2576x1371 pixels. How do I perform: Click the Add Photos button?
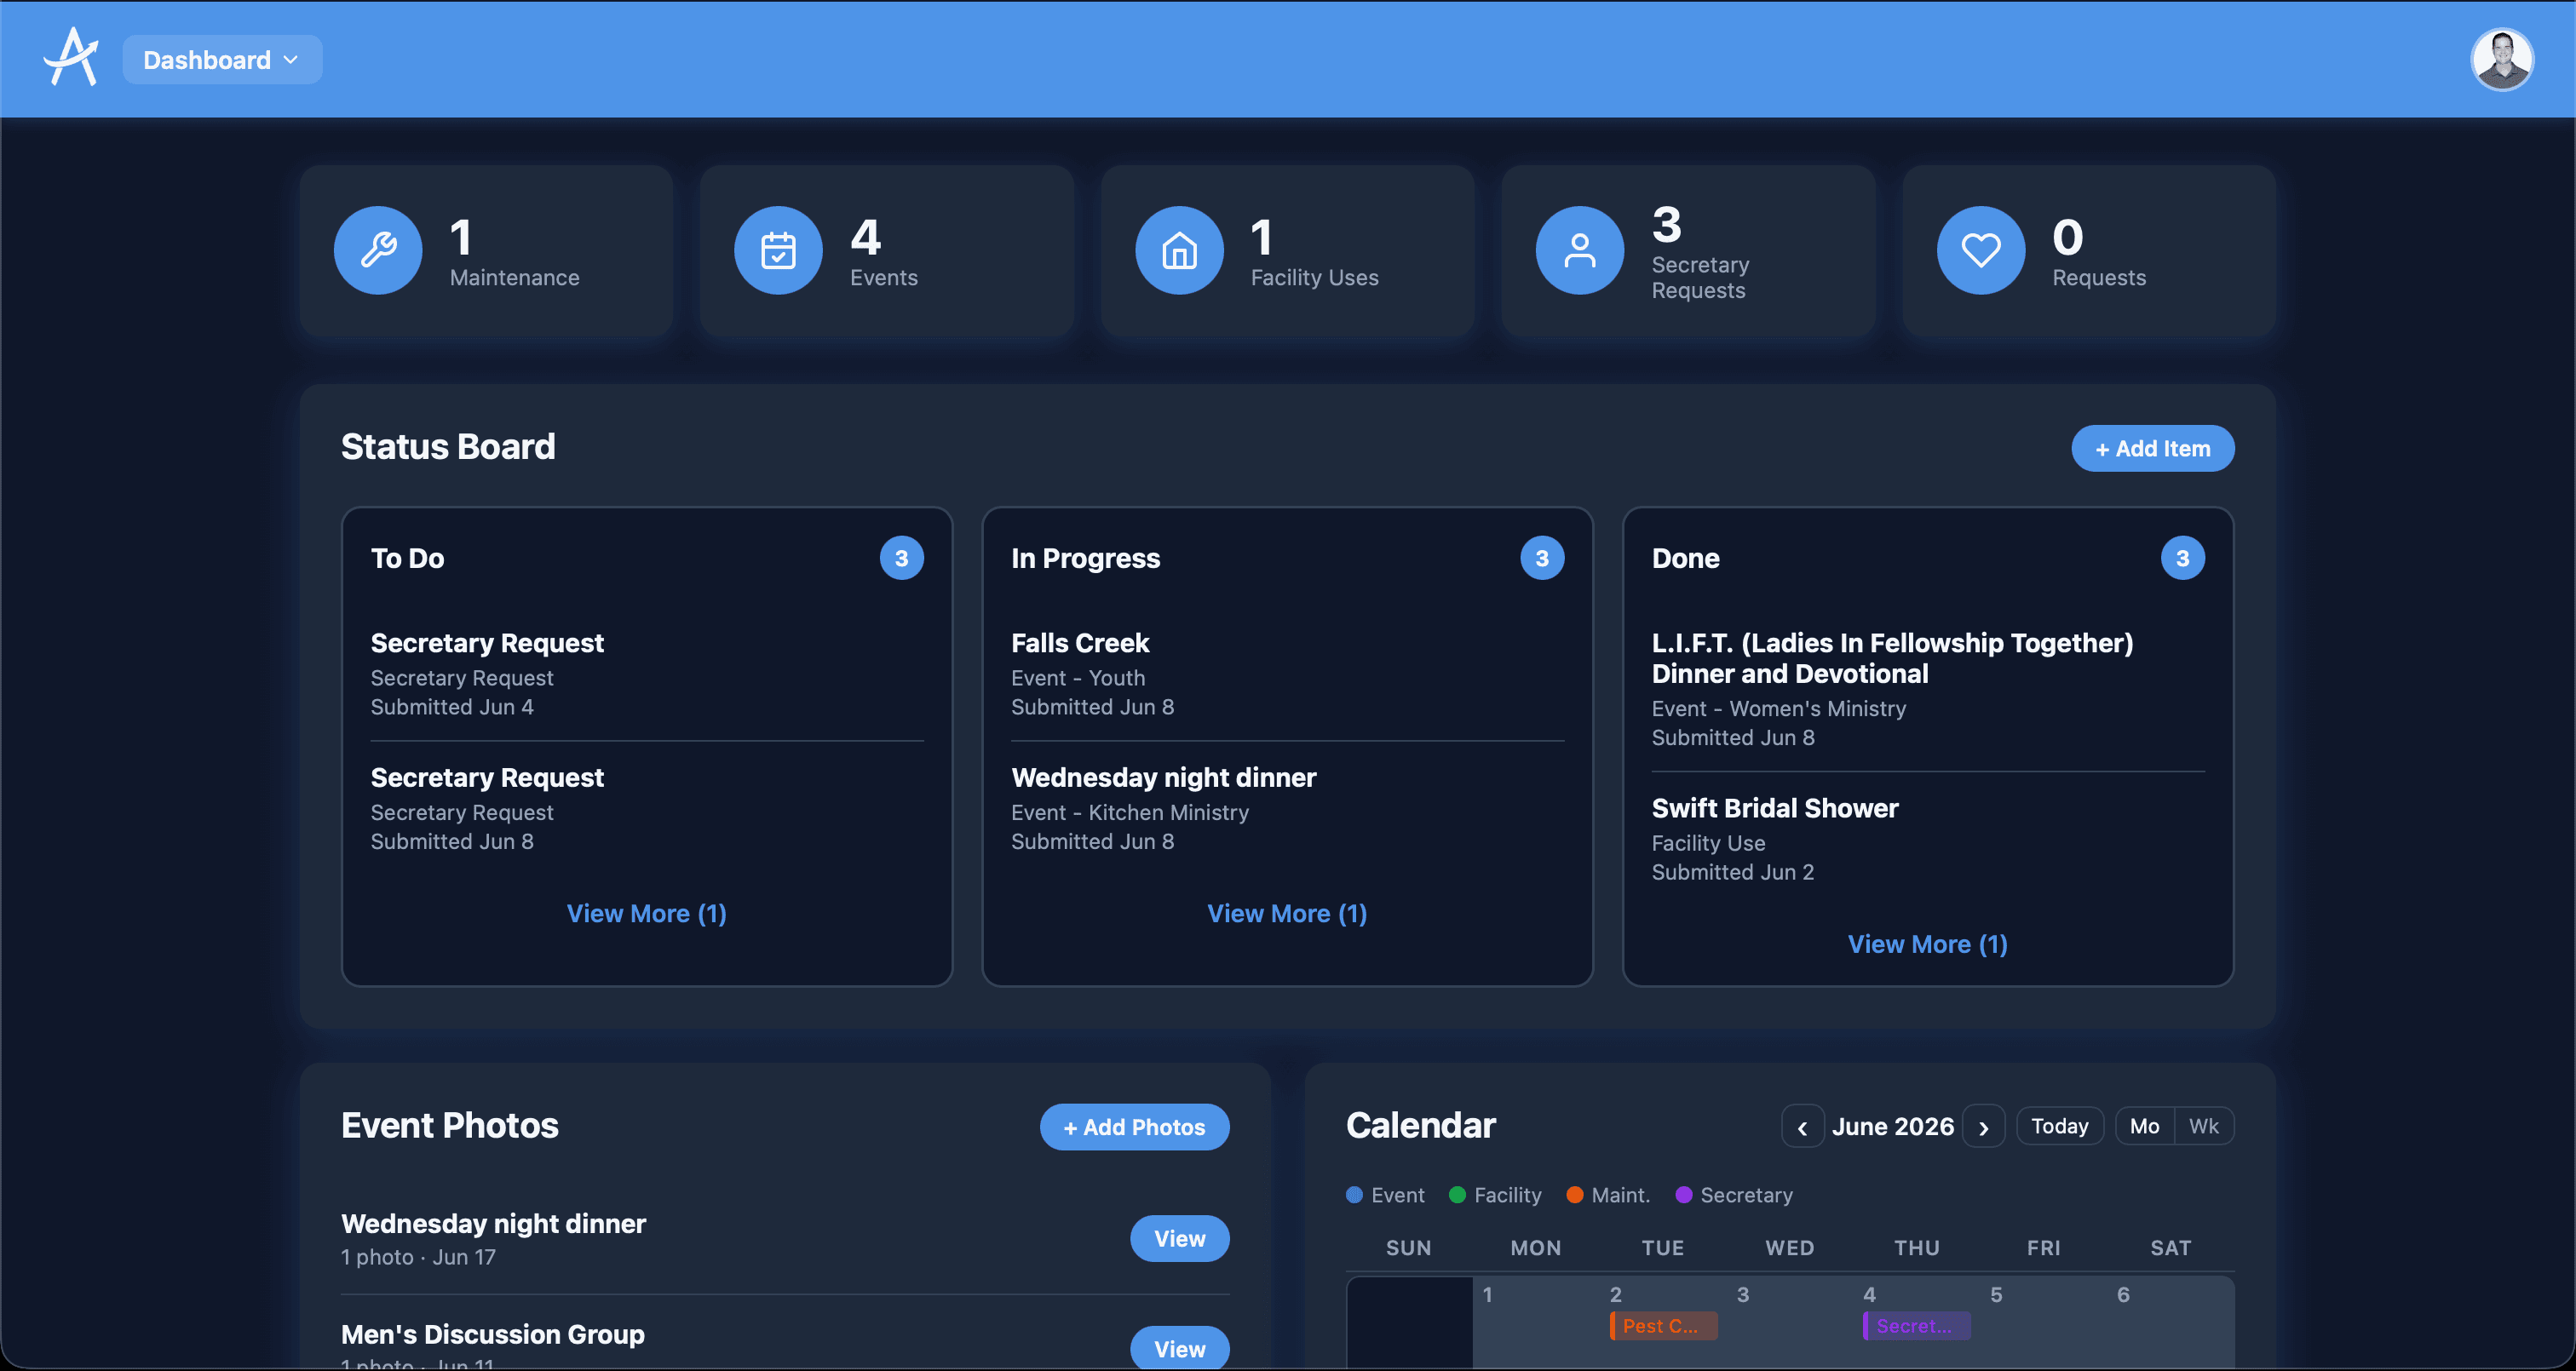pos(1134,1127)
